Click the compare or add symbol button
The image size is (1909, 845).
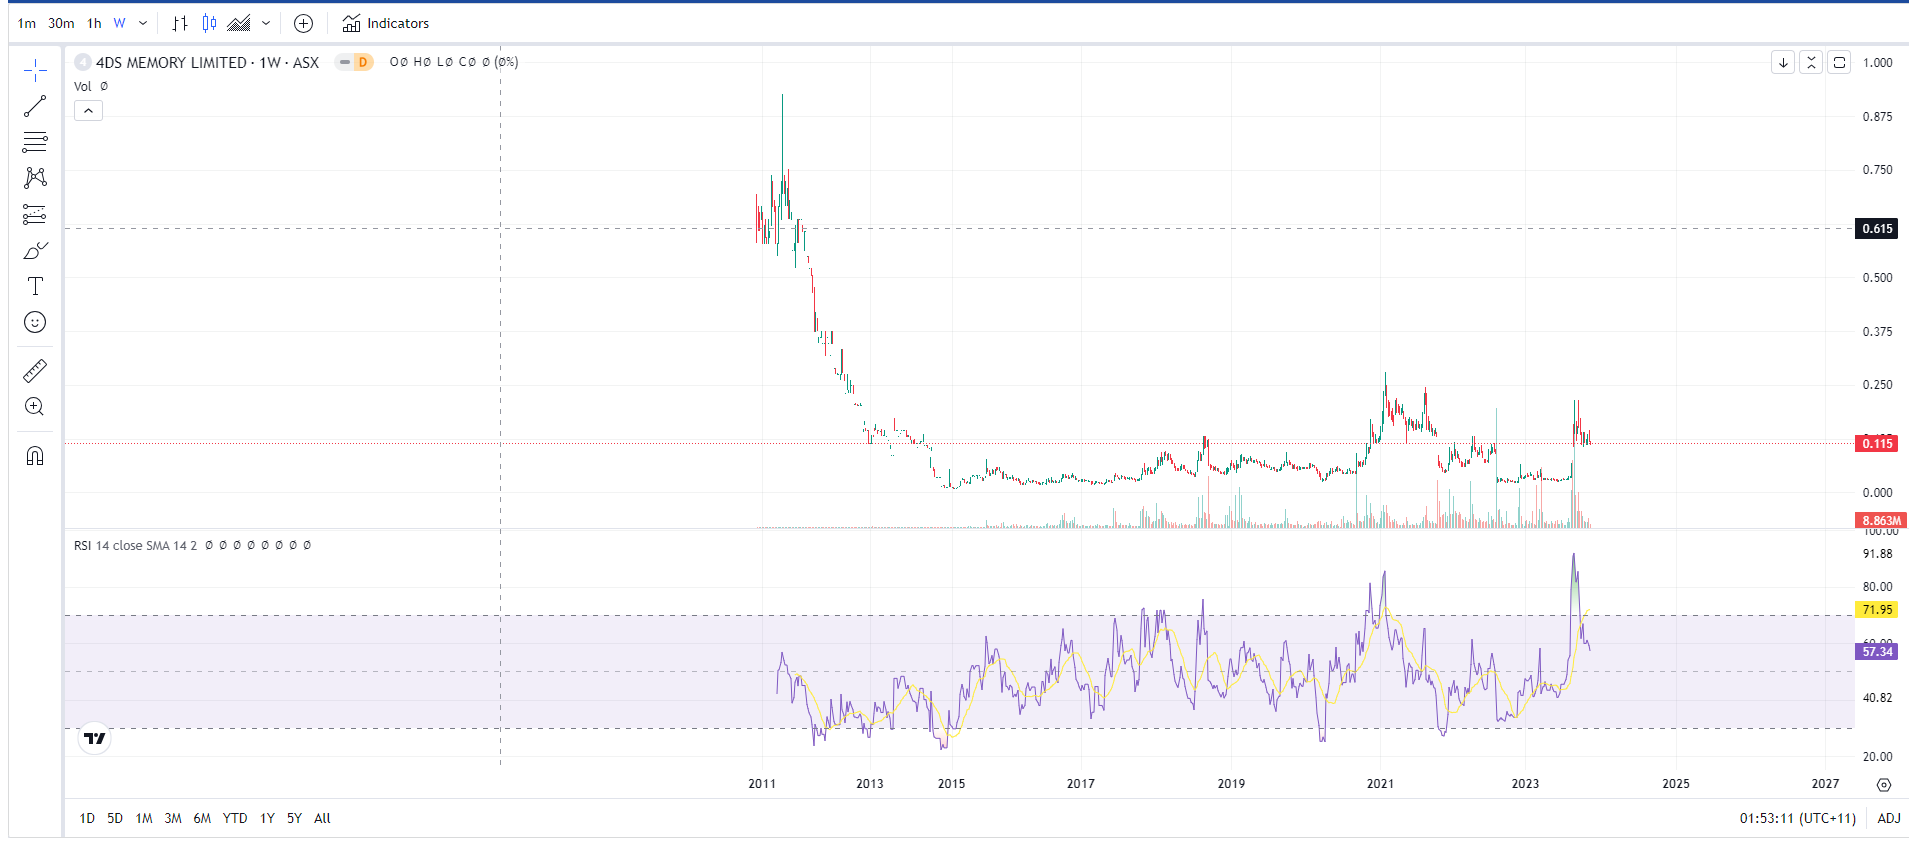[x=304, y=23]
